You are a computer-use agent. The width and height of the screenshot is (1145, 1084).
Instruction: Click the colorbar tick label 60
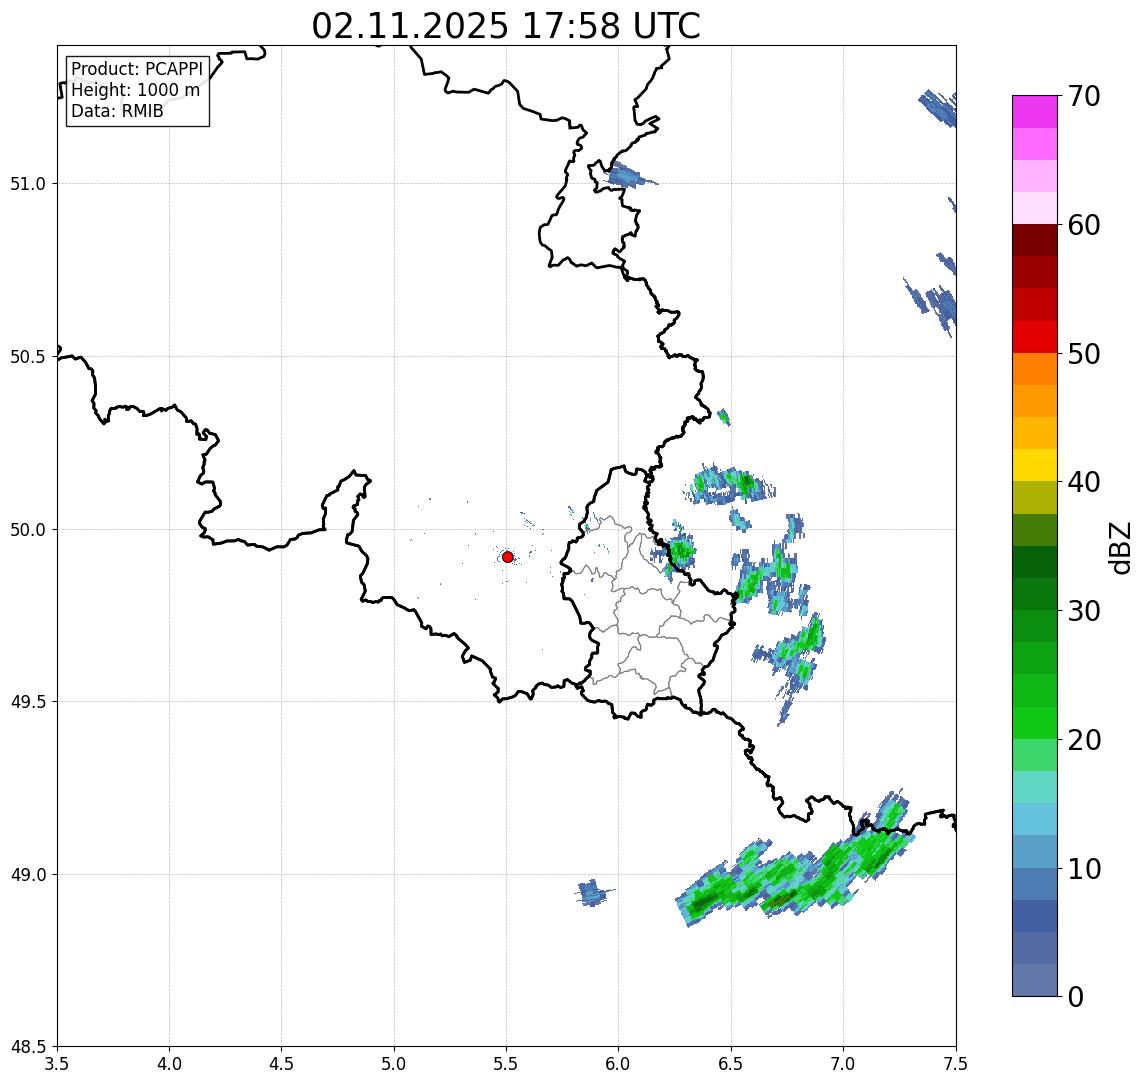pyautogui.click(x=1084, y=226)
